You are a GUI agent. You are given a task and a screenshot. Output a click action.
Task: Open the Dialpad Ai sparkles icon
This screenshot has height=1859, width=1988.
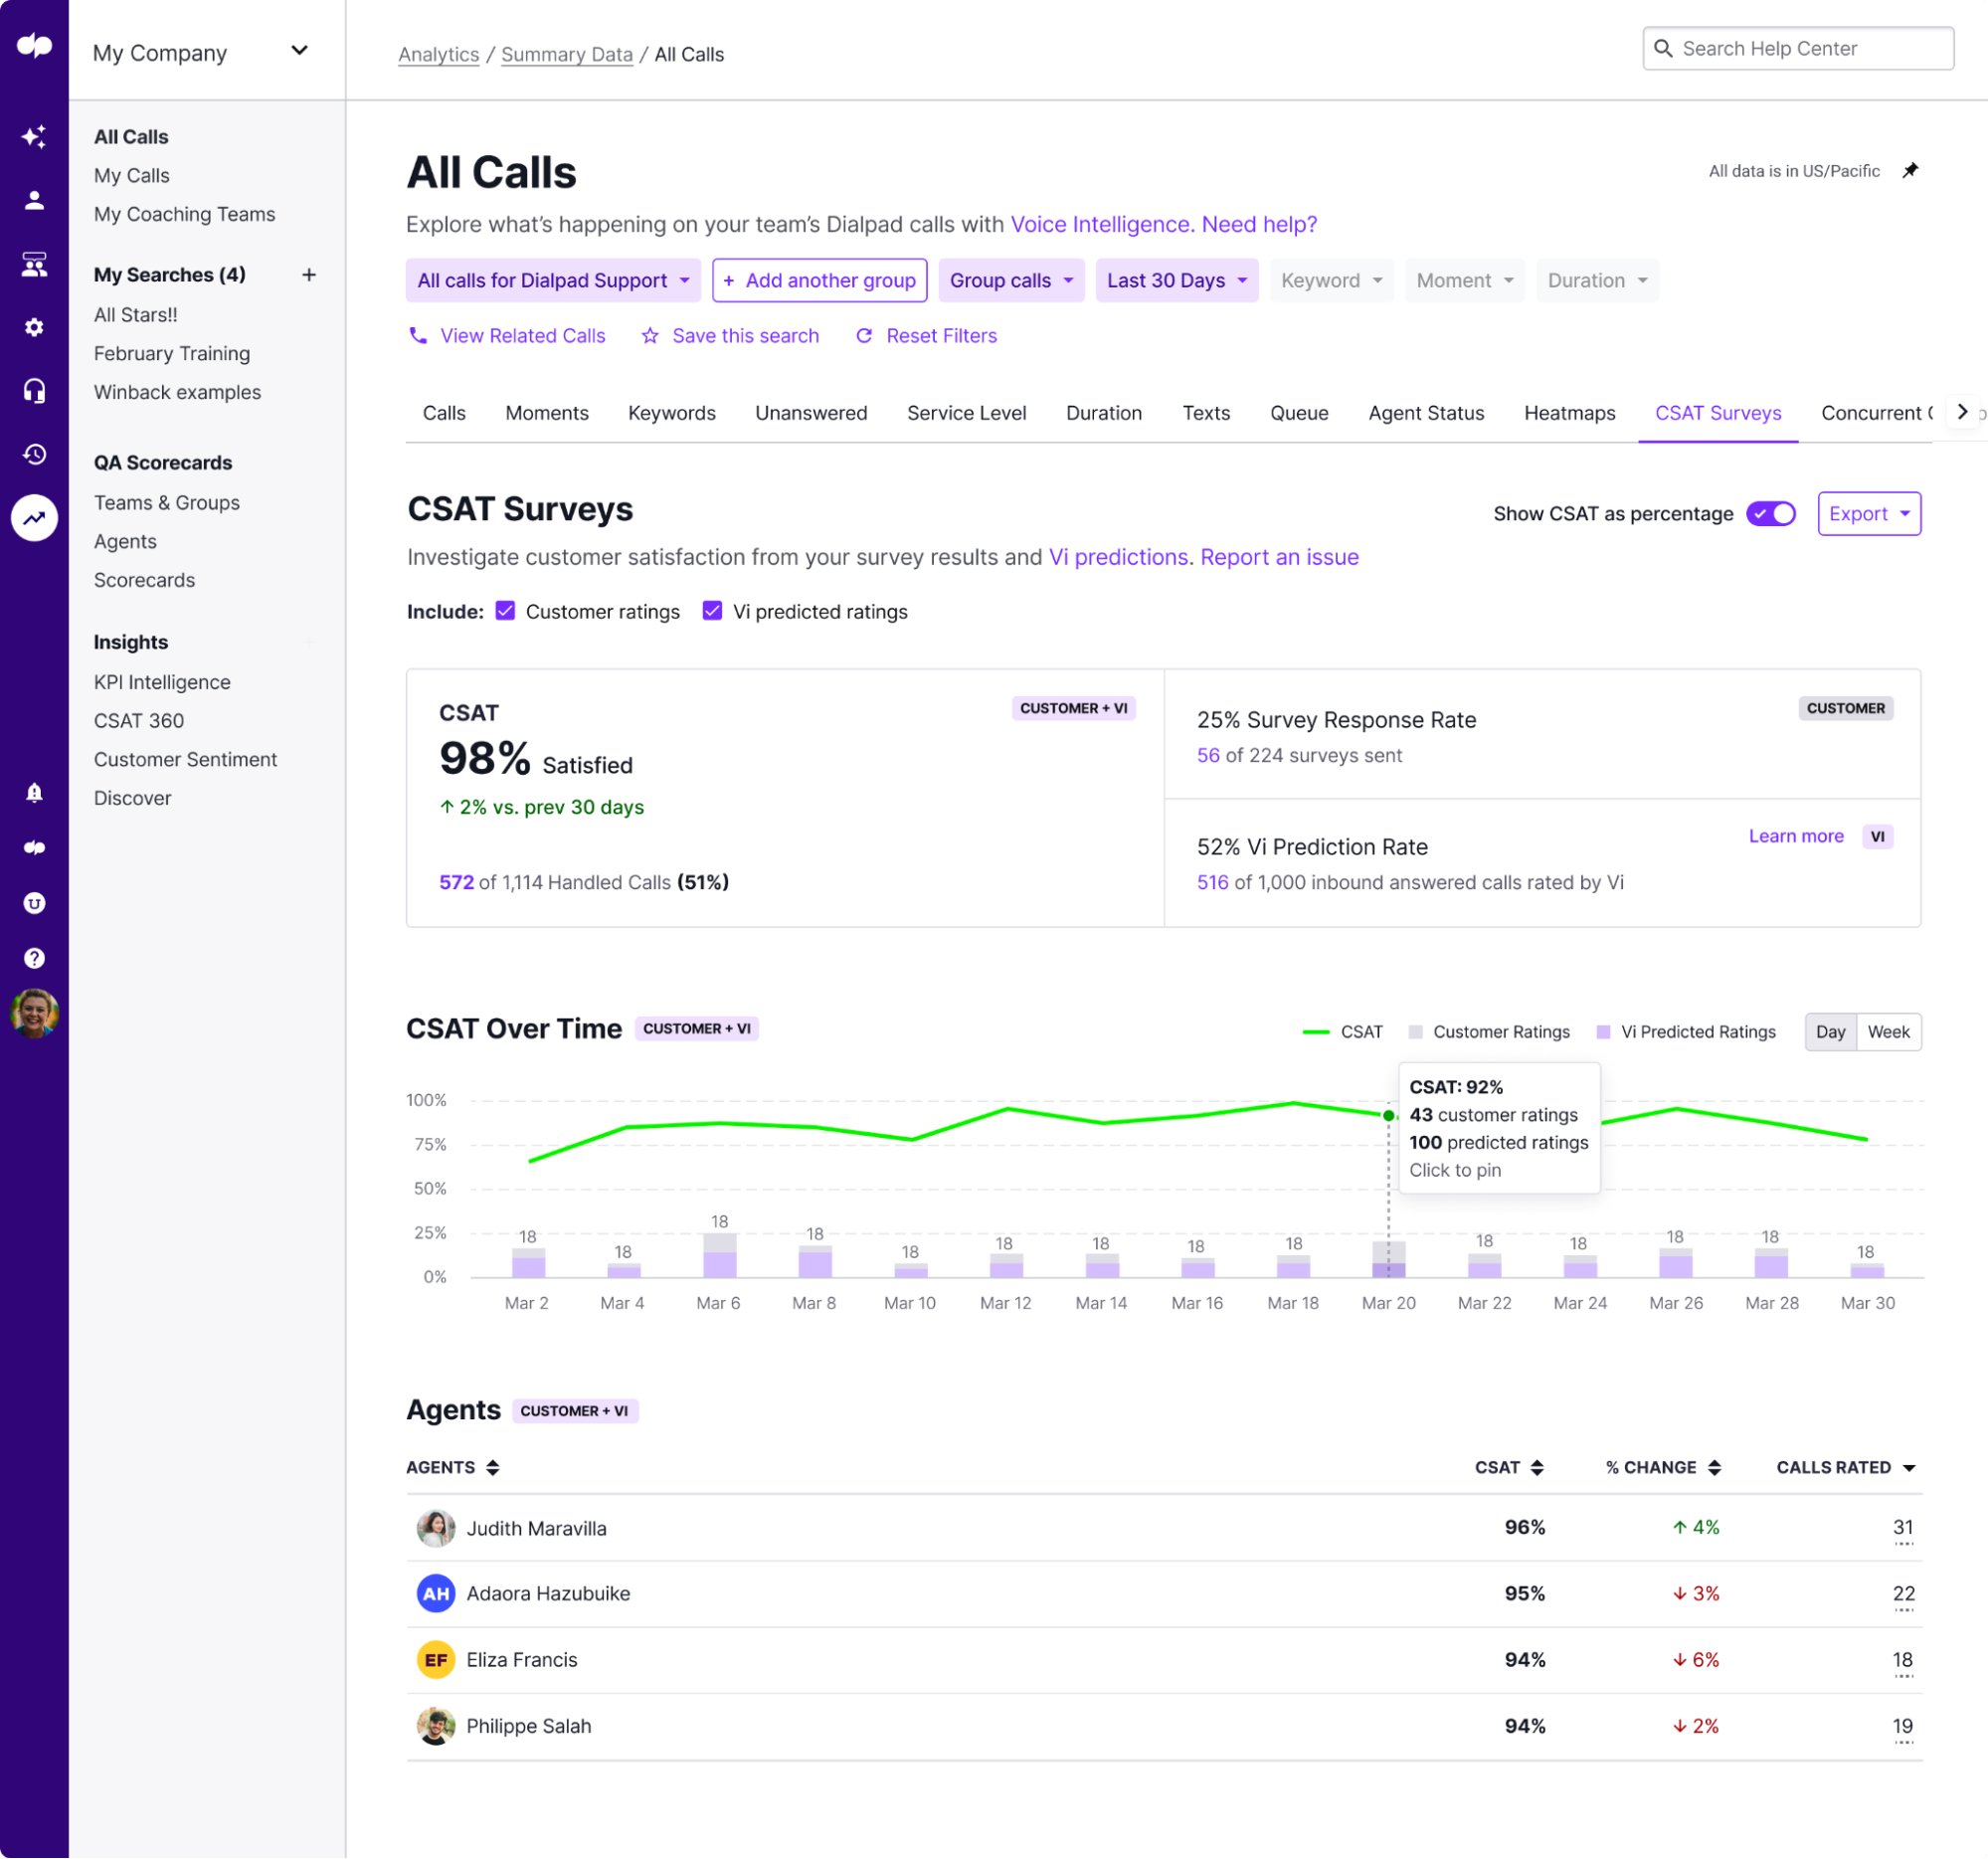tap(34, 137)
